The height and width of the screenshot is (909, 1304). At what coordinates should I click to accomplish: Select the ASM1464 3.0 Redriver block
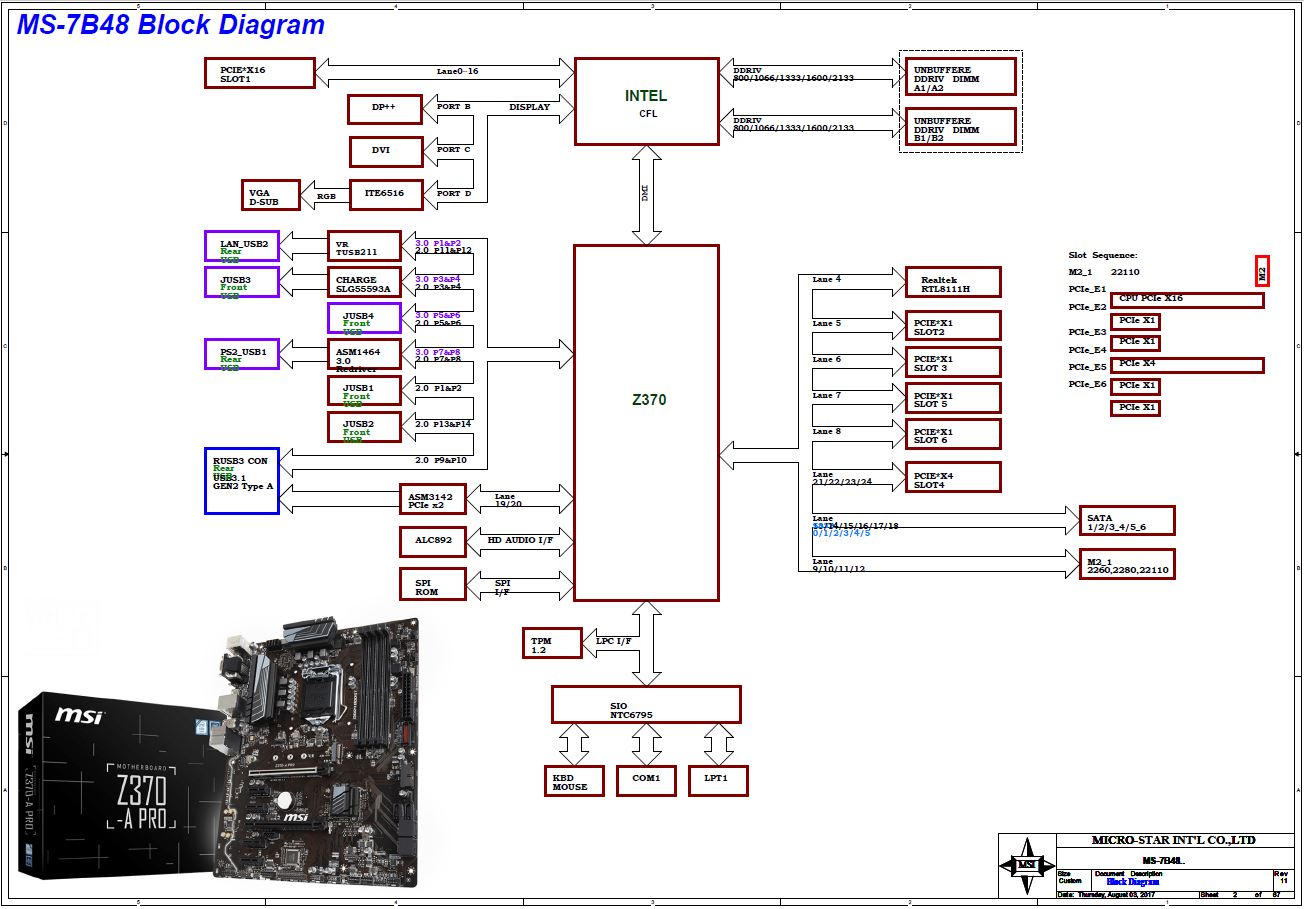tap(364, 355)
